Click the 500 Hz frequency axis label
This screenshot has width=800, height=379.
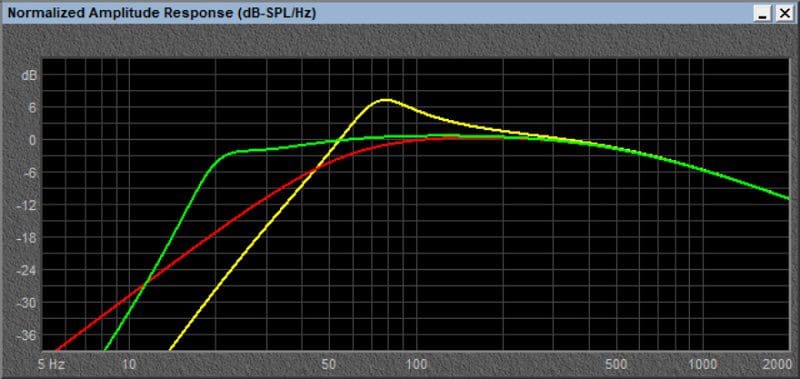[617, 364]
